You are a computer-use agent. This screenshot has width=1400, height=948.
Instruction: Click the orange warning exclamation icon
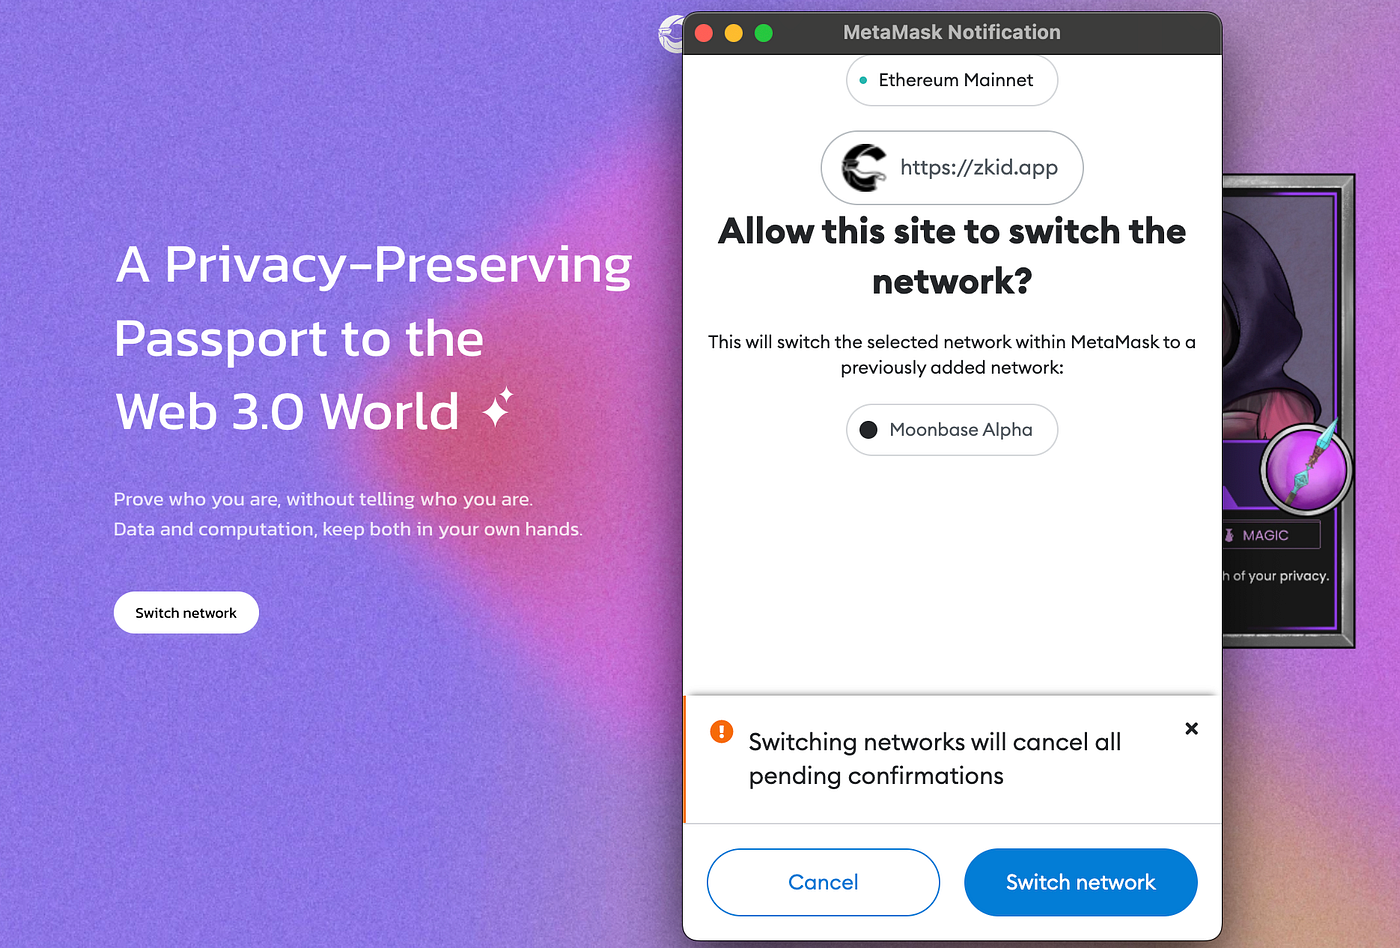721,731
